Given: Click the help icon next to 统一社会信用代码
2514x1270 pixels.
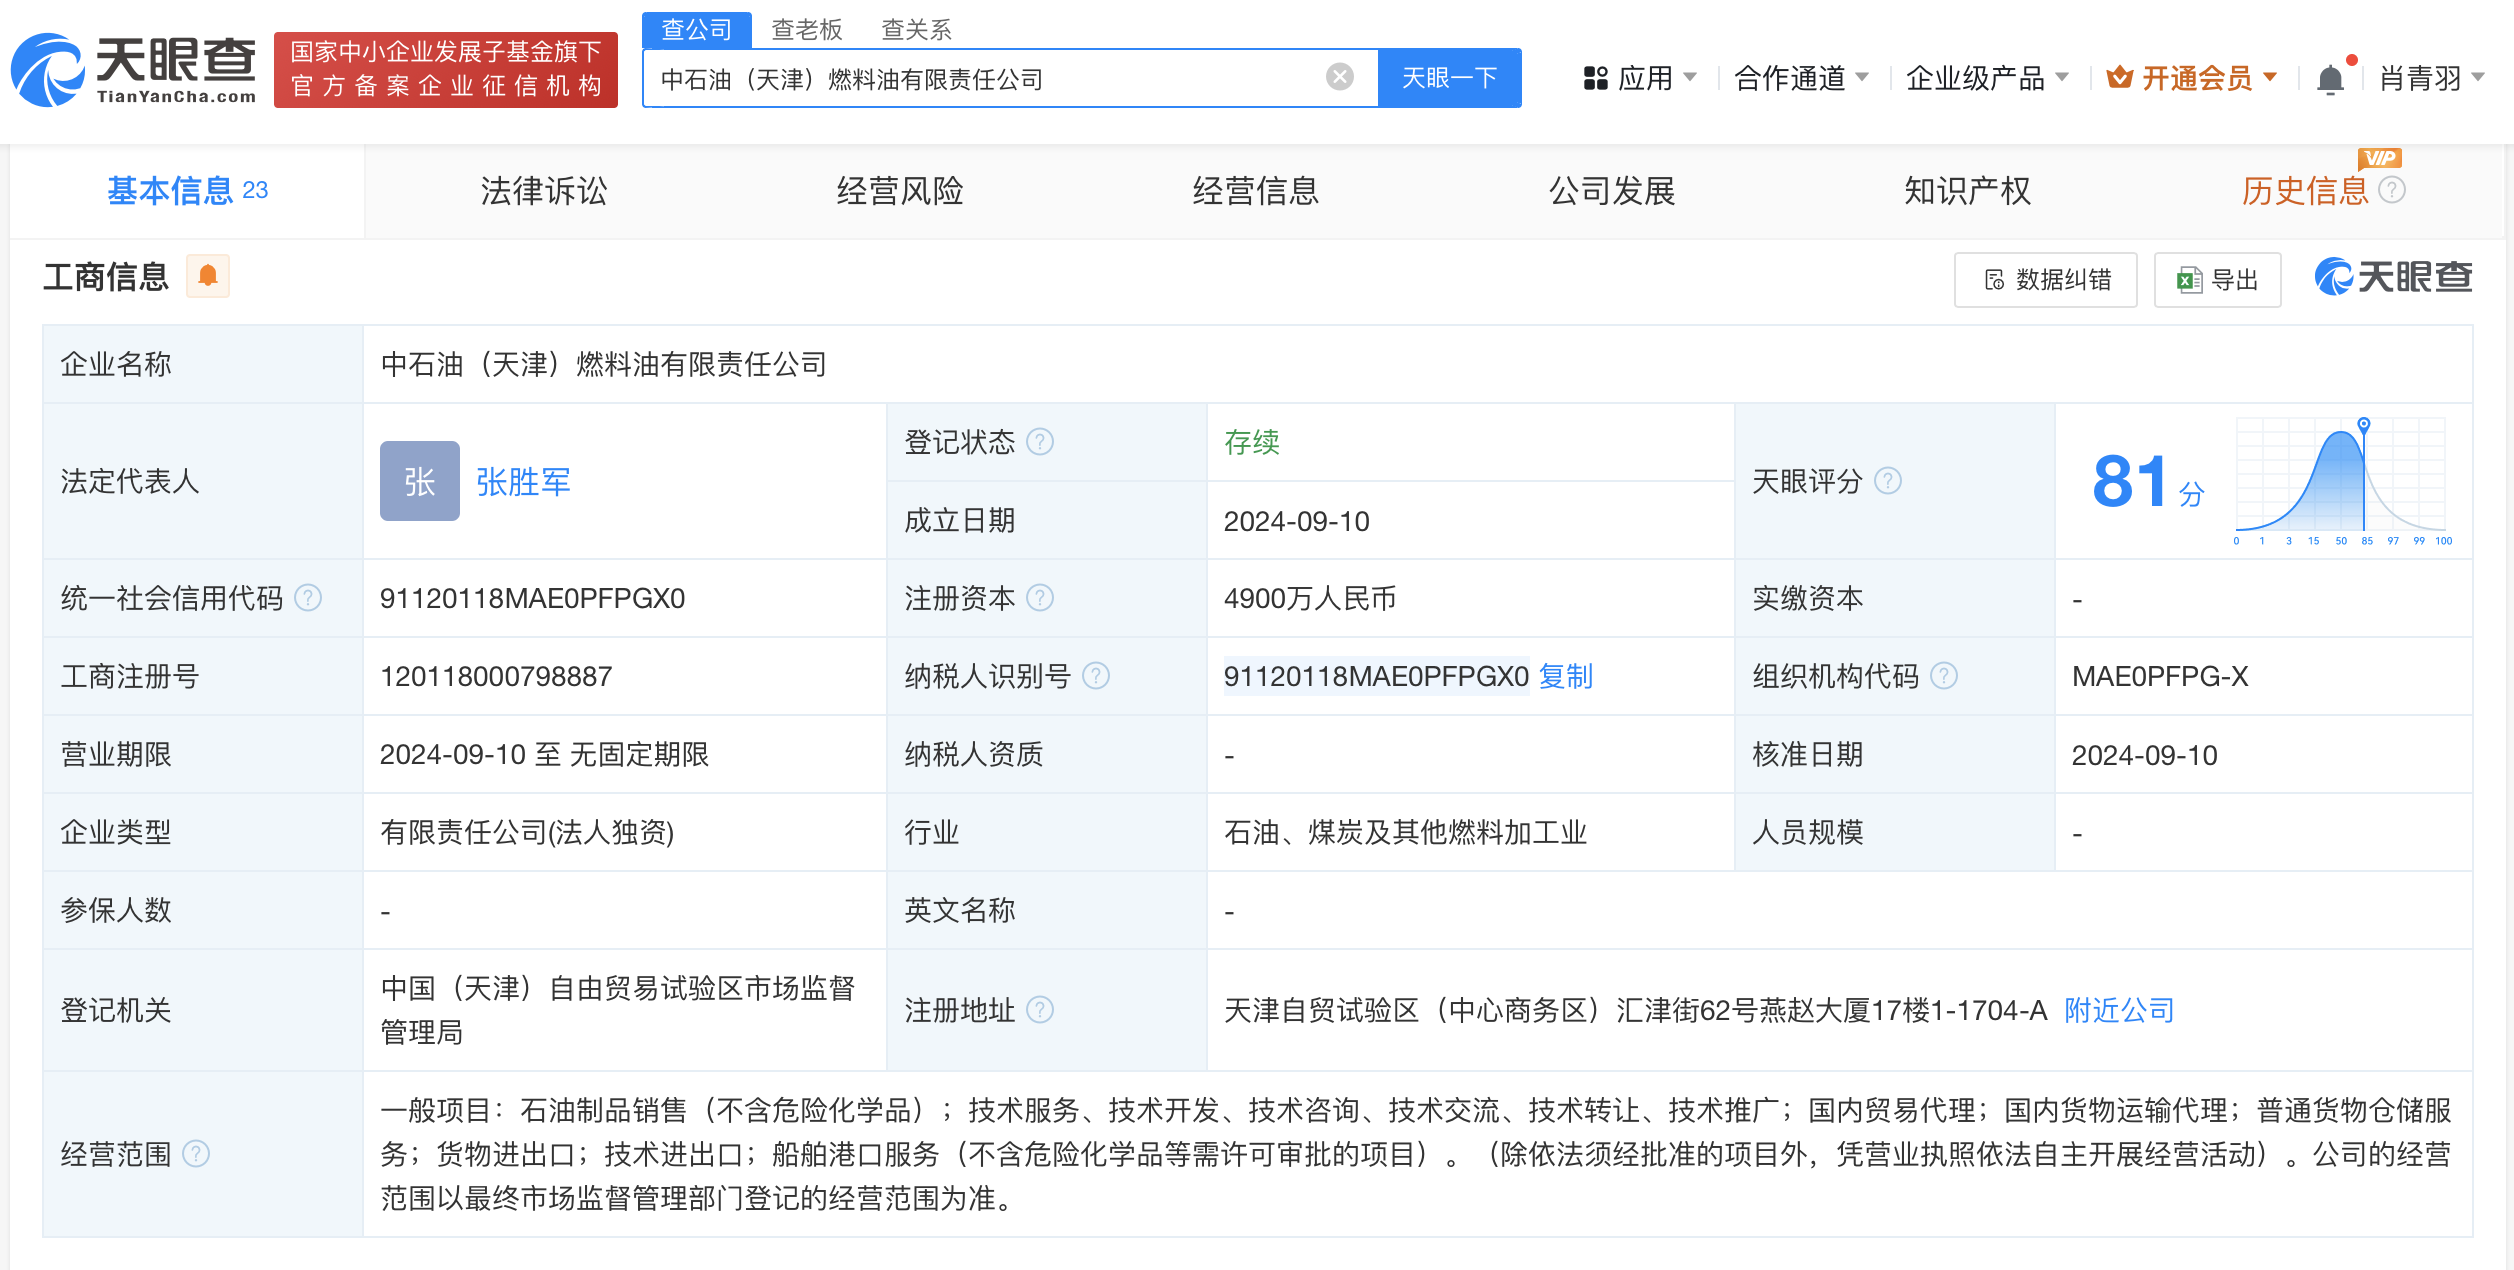Looking at the screenshot, I should point(311,598).
